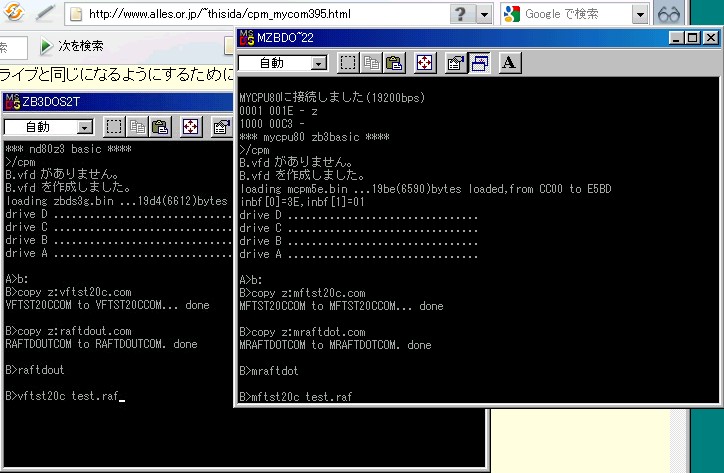Click 'B>mraftdot' line in MZBDO~22
This screenshot has width=724, height=473.
tap(269, 370)
